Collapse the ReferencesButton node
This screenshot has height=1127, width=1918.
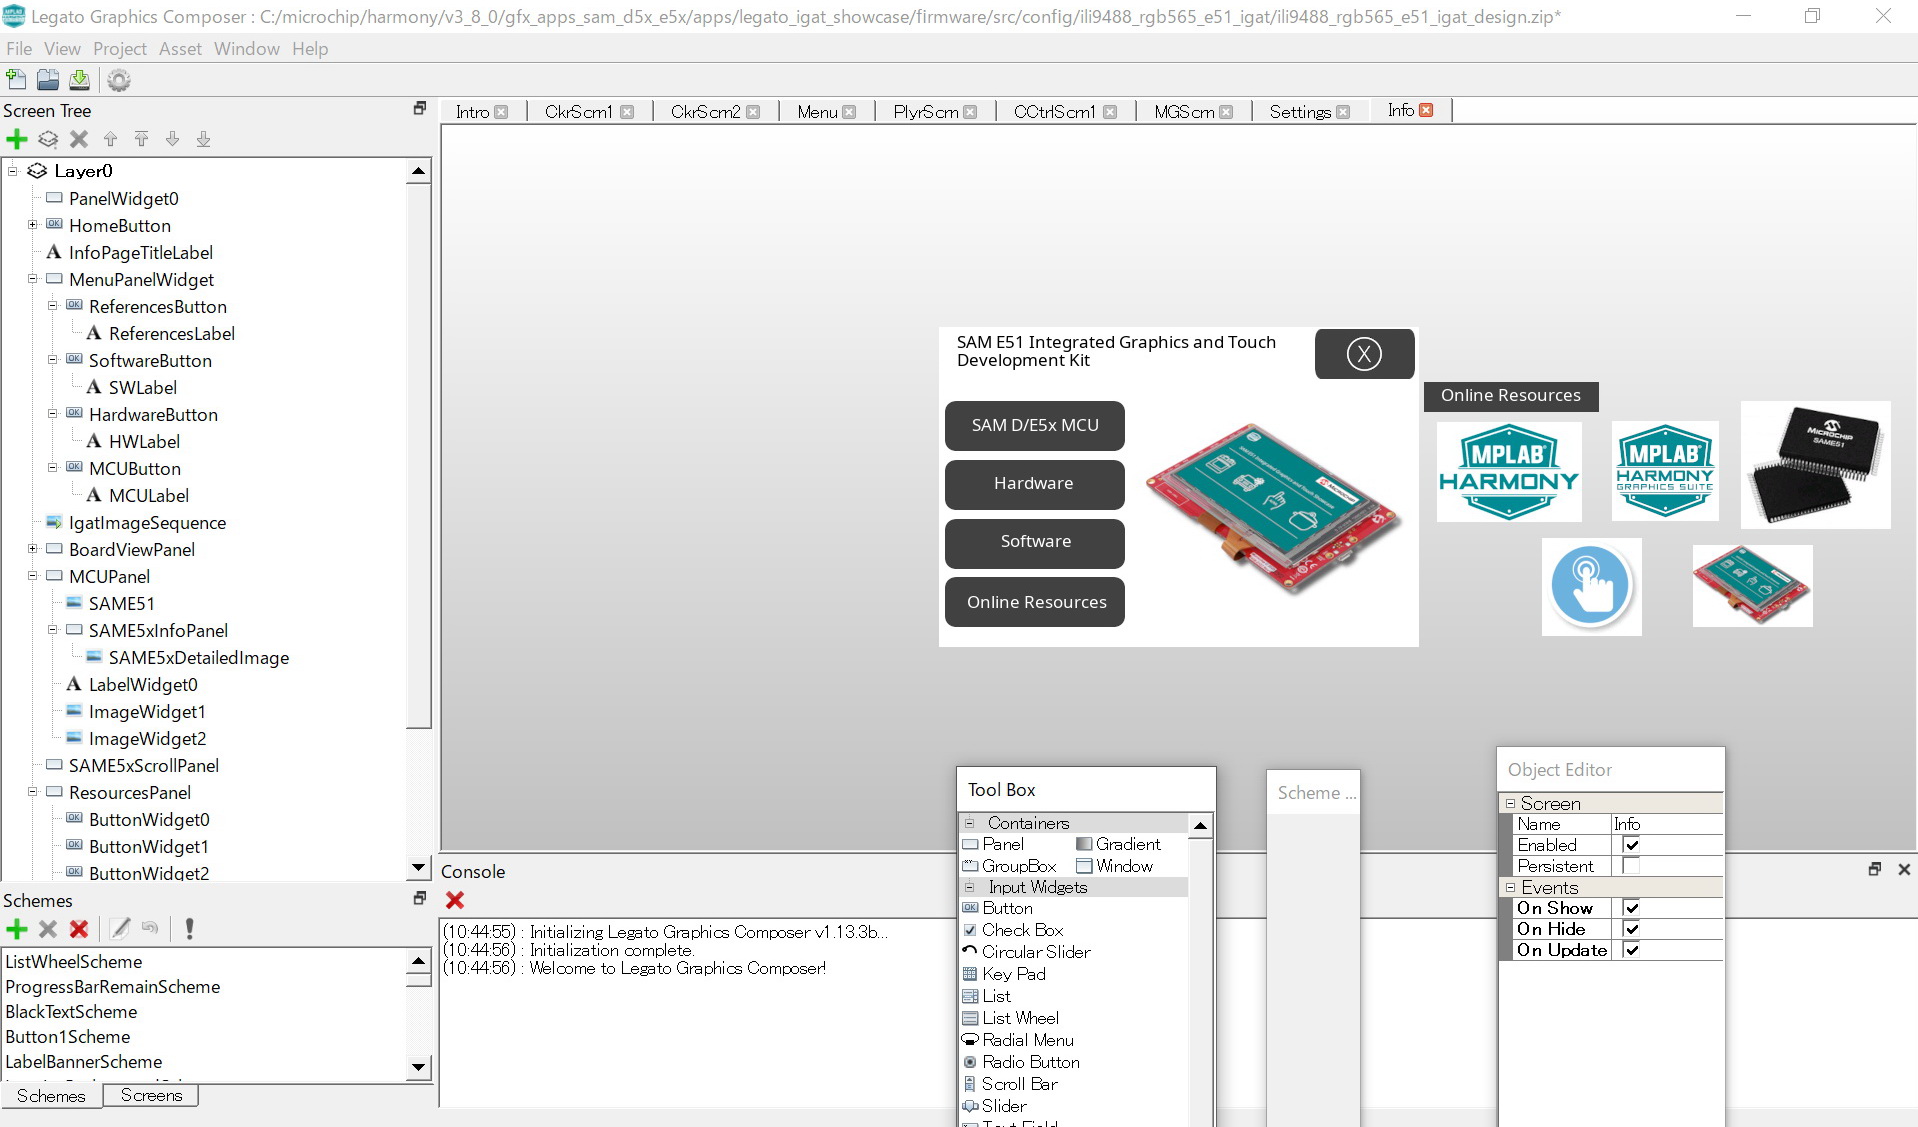point(53,306)
